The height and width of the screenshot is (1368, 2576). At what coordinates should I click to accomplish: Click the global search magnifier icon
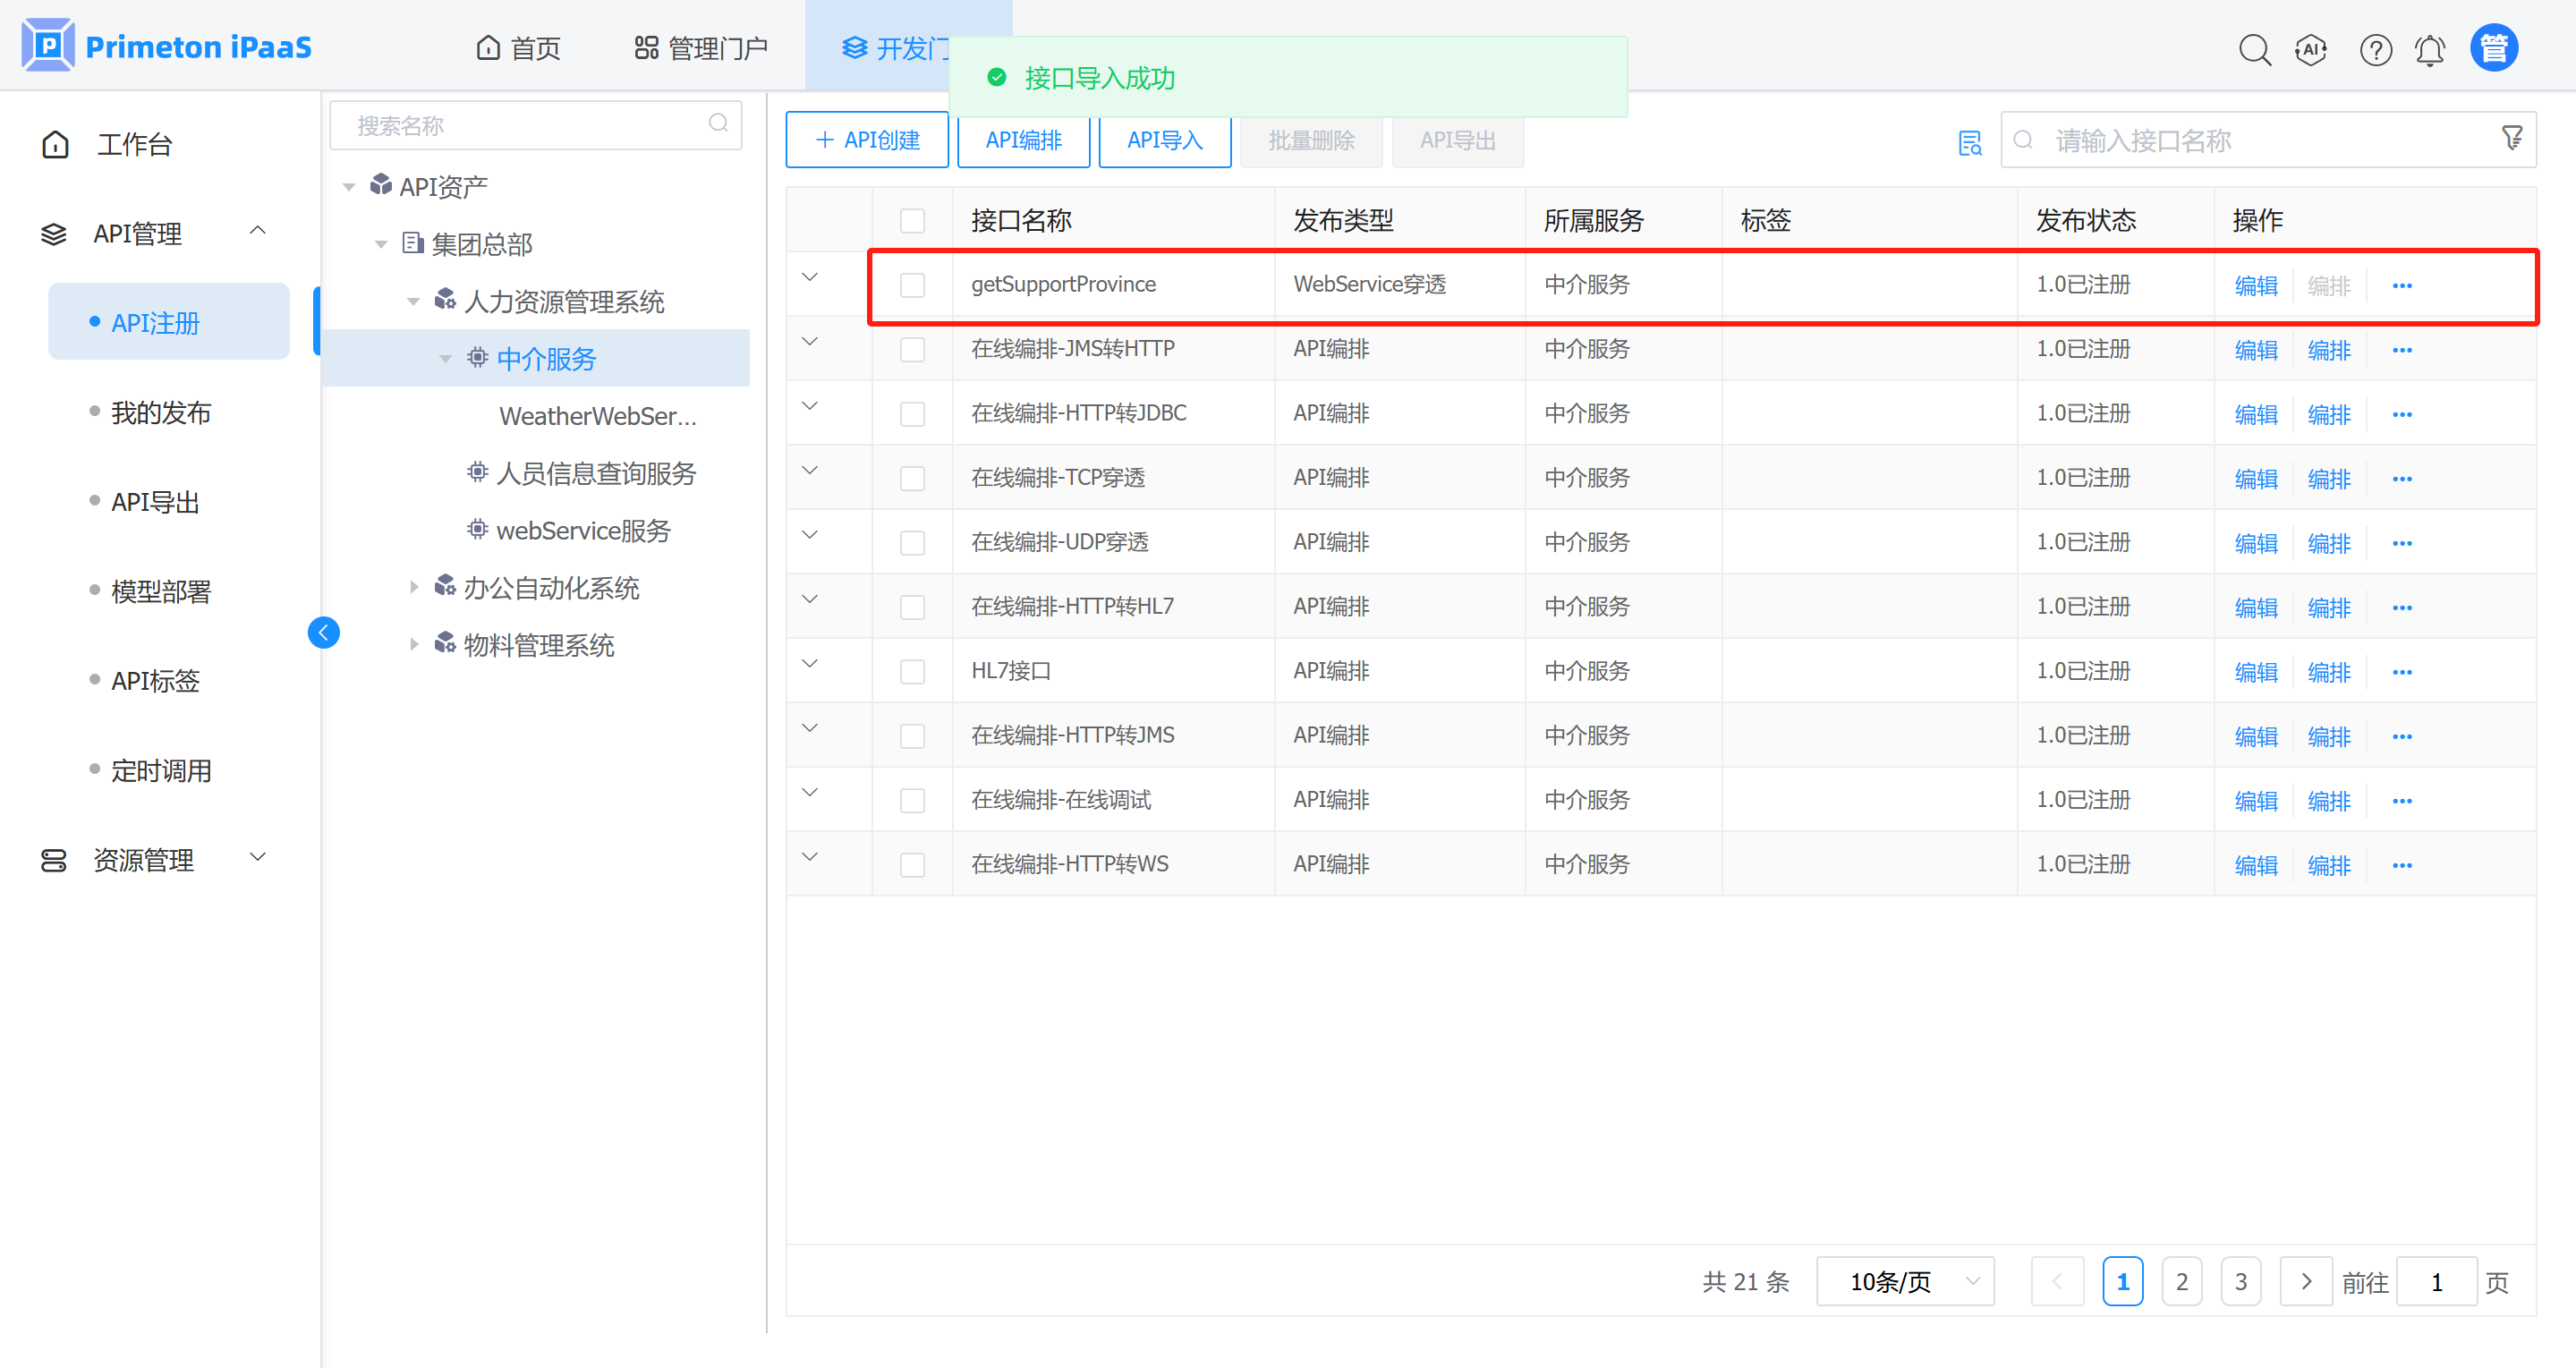(x=2254, y=49)
